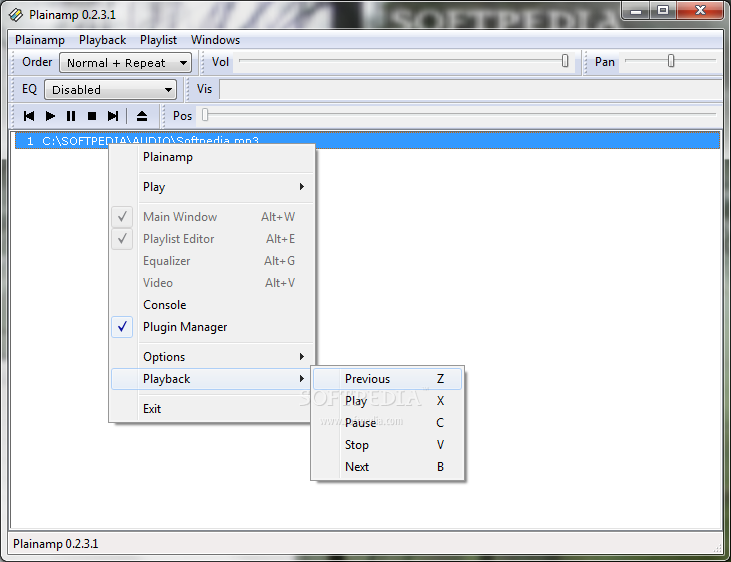
Task: Click the Previous track toolbar icon
Action: [x=29, y=116]
